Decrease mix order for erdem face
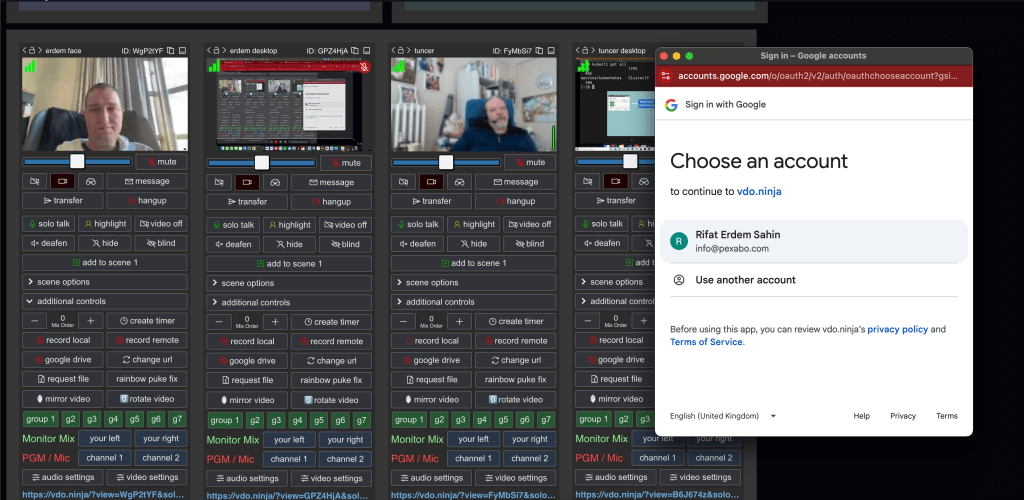 point(34,320)
